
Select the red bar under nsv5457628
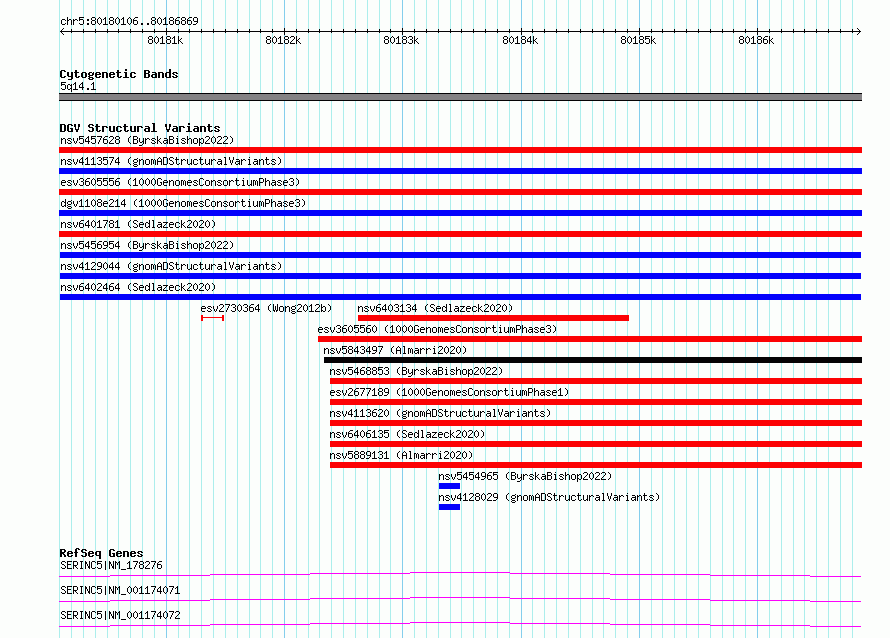(460, 150)
